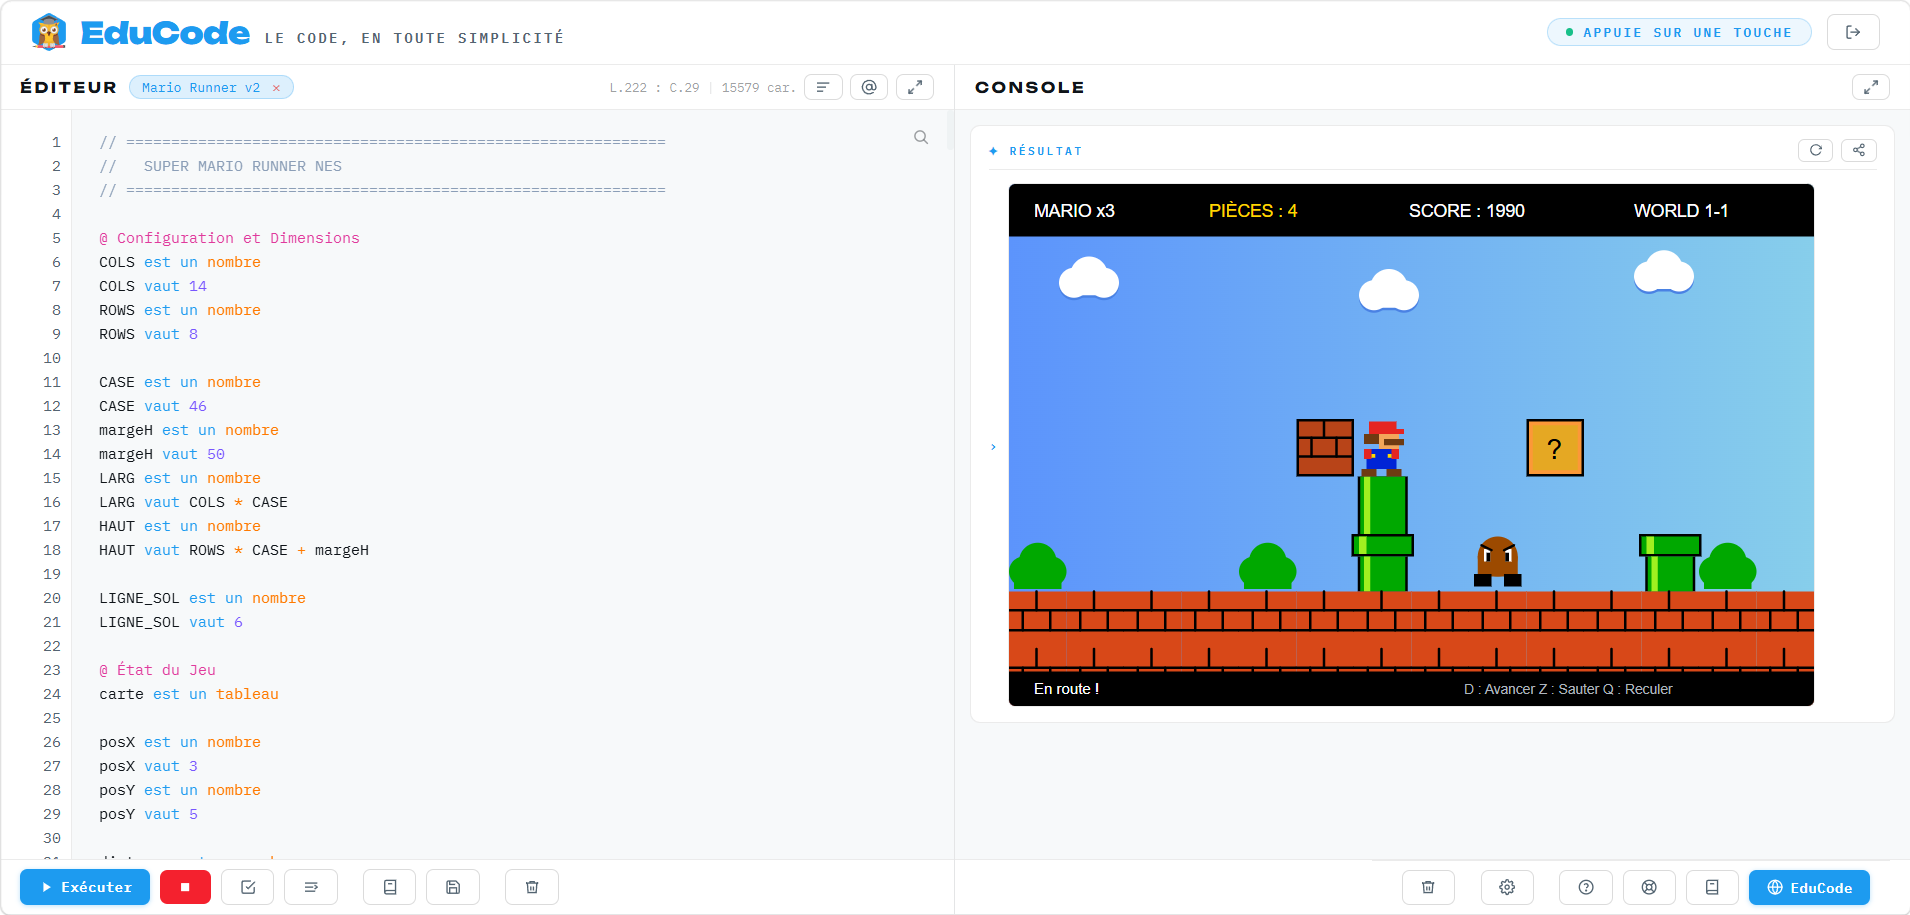Click the blue EduCode globe button
This screenshot has height=915, width=1910.
point(1809,887)
